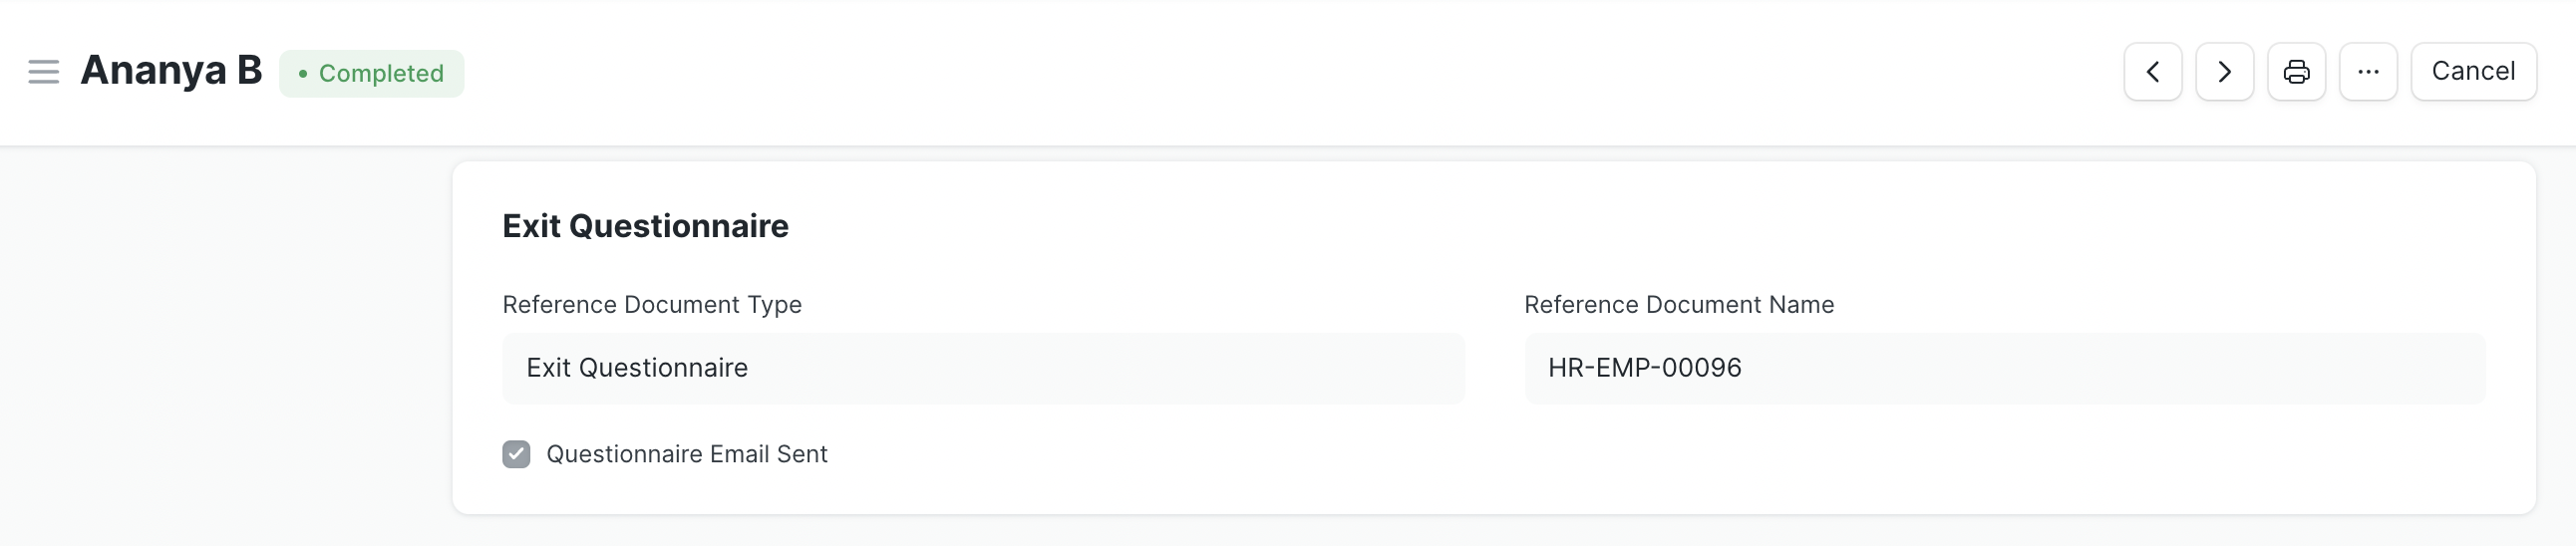Go to the previous document
This screenshot has height=546, width=2576.
click(2152, 72)
